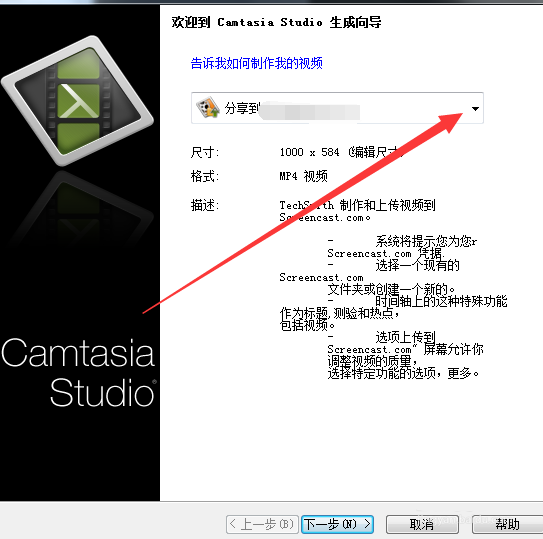543x539 pixels.
Task: Click the 格式: label
Action: tap(205, 176)
